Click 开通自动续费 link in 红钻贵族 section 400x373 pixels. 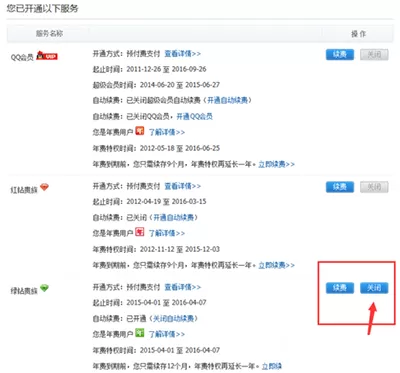pos(173,217)
